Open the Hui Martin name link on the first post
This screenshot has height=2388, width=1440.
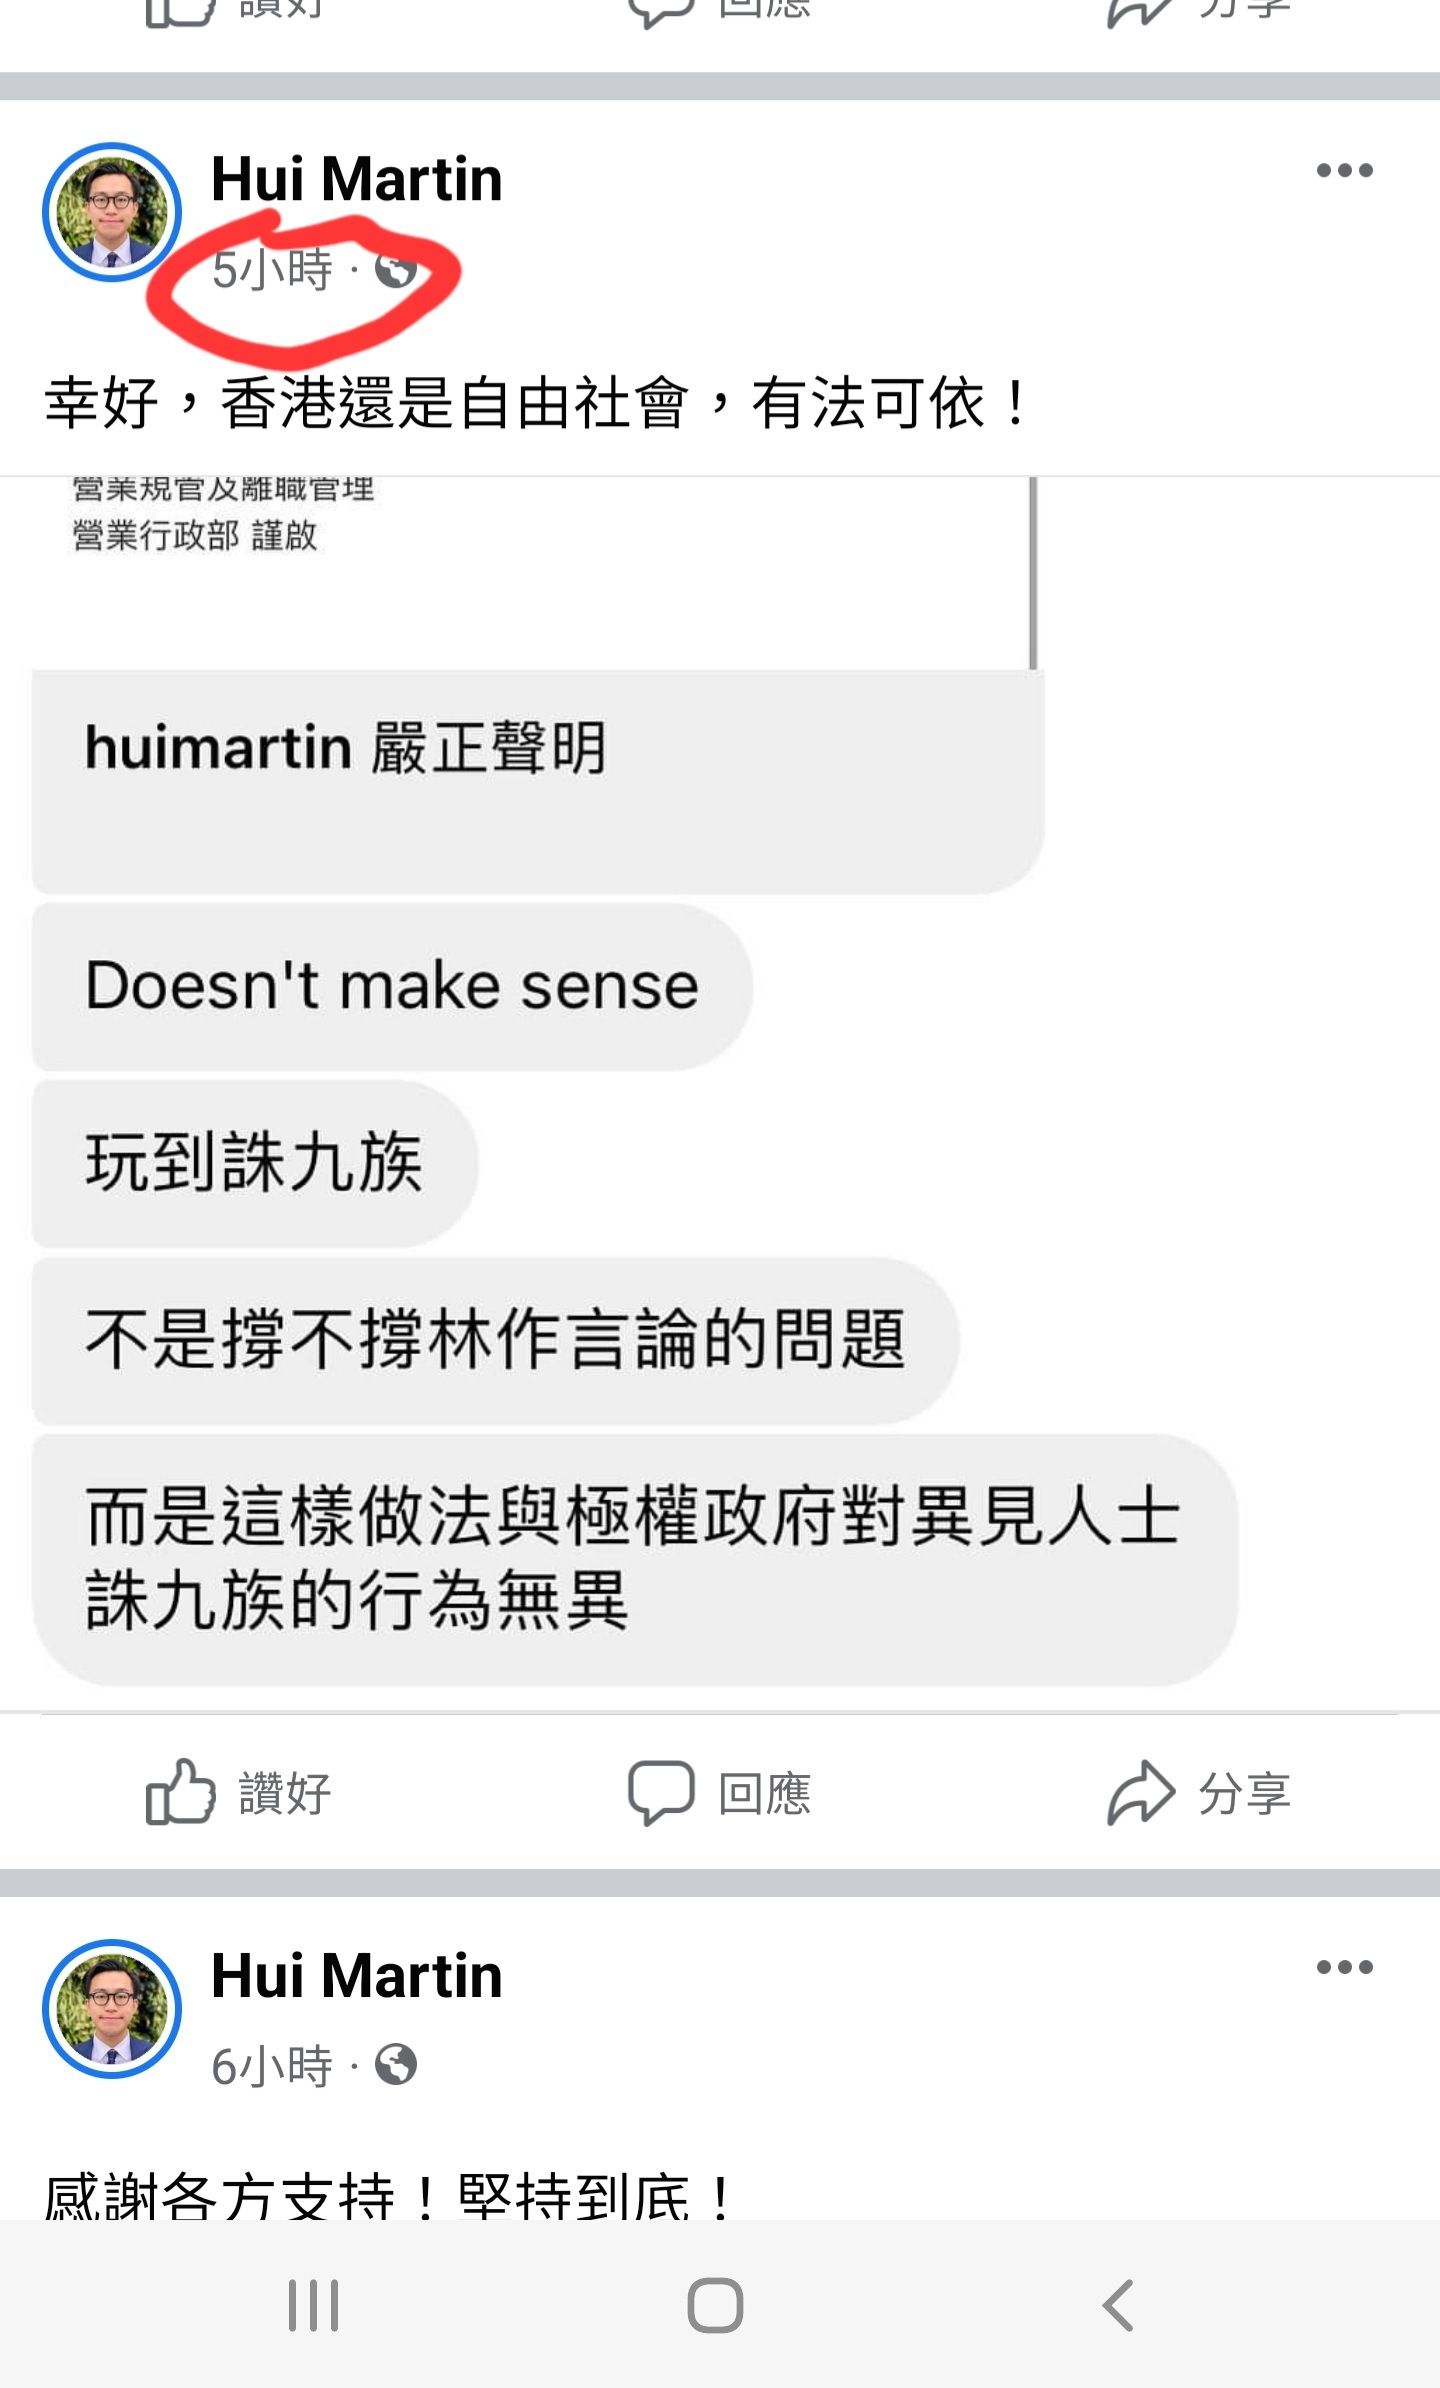[x=356, y=180]
